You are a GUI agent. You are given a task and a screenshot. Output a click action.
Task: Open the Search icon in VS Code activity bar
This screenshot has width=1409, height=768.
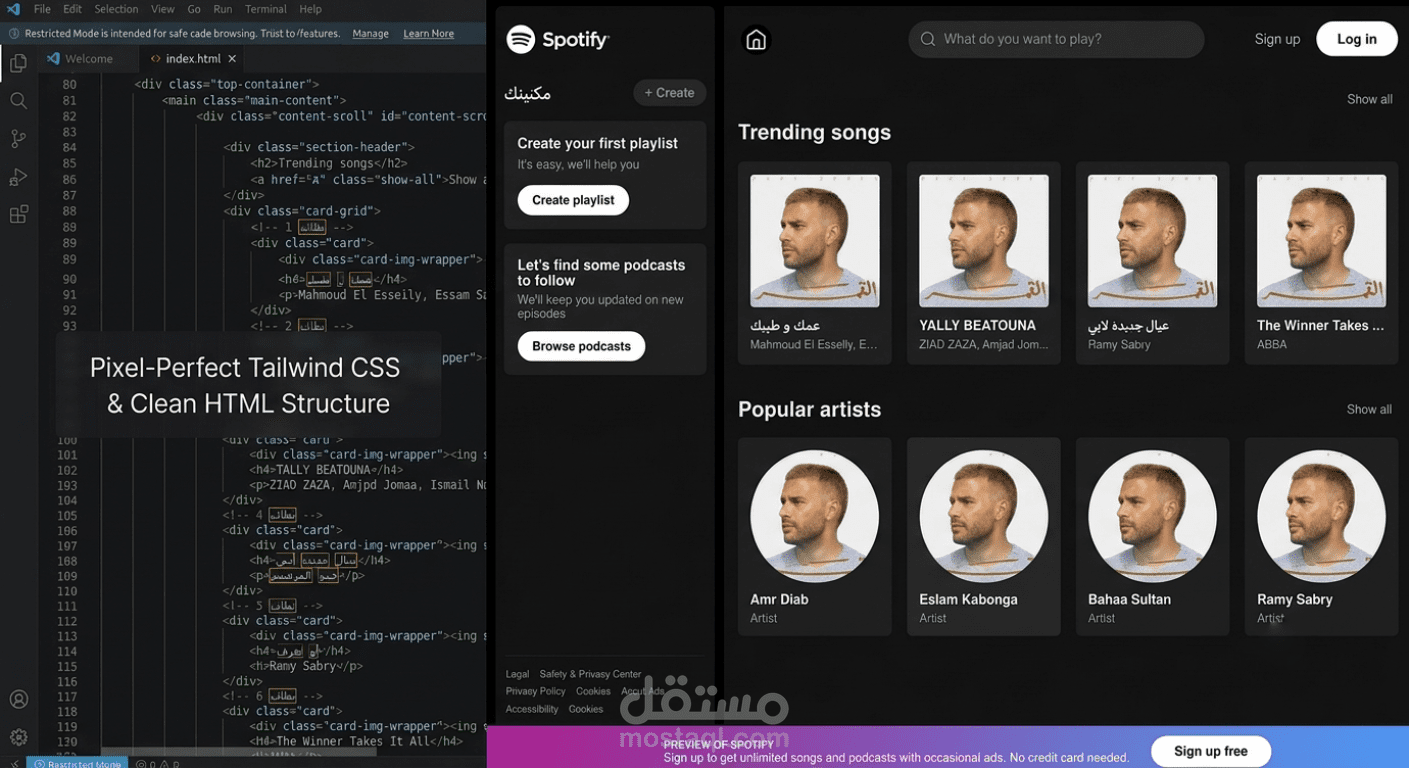coord(18,101)
